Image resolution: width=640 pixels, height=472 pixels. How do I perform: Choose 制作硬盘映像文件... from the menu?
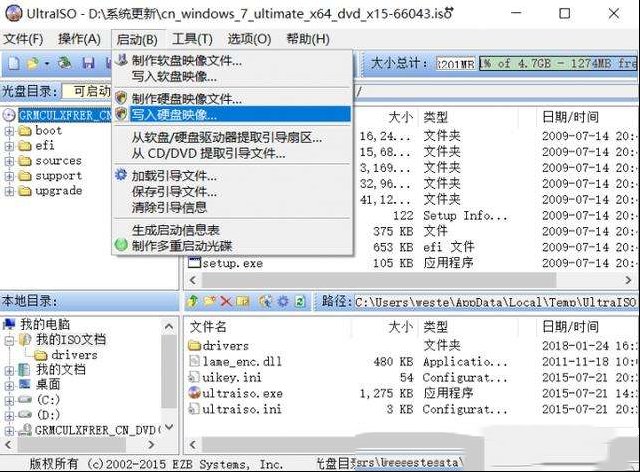coord(232,98)
